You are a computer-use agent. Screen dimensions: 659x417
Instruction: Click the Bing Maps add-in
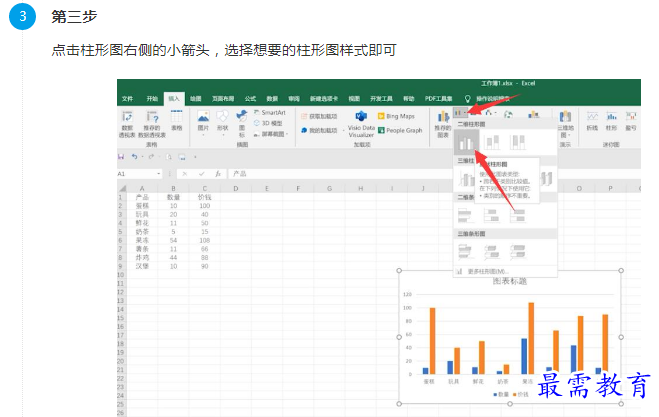[396, 116]
